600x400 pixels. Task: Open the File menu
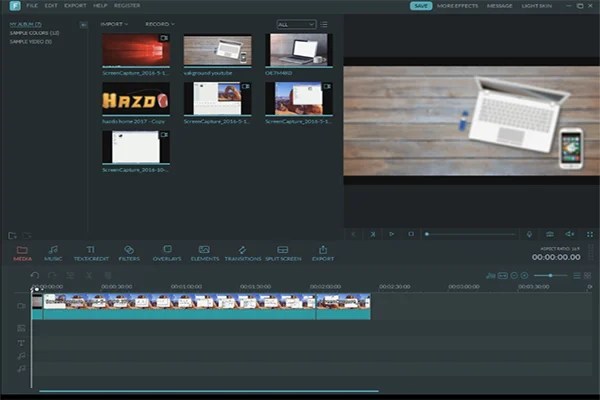(32, 6)
